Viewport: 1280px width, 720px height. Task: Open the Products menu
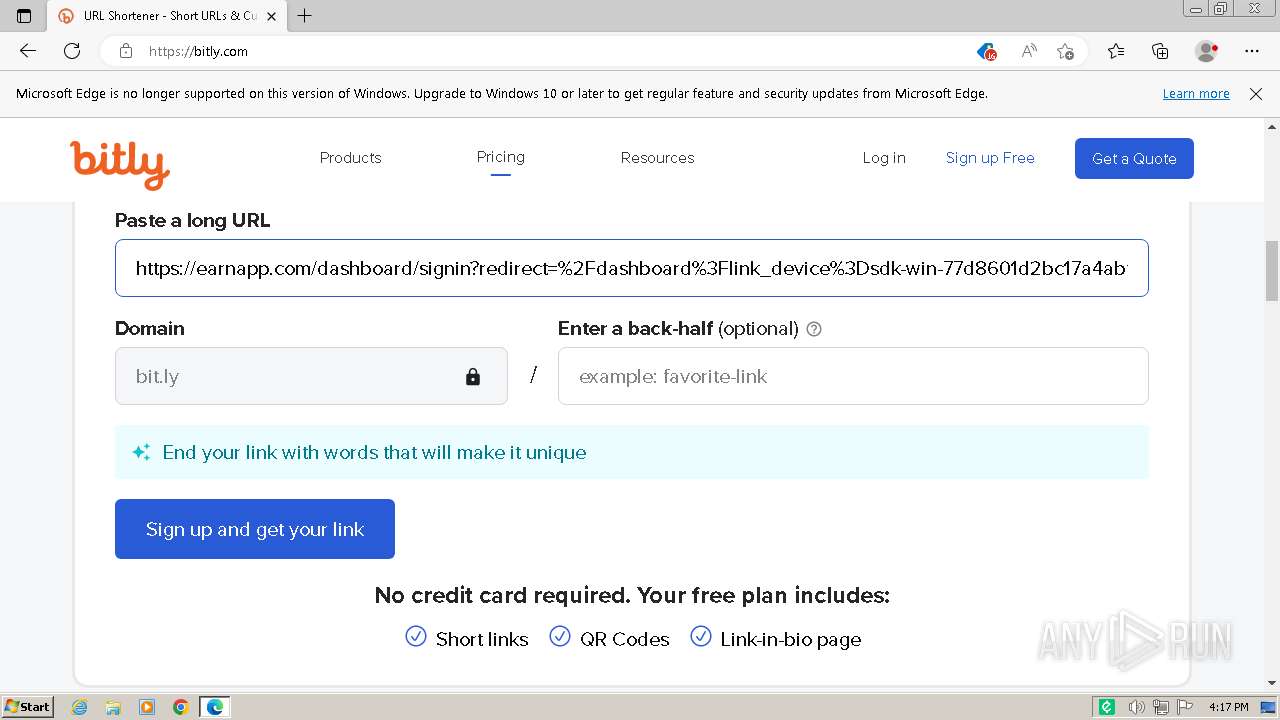click(351, 158)
